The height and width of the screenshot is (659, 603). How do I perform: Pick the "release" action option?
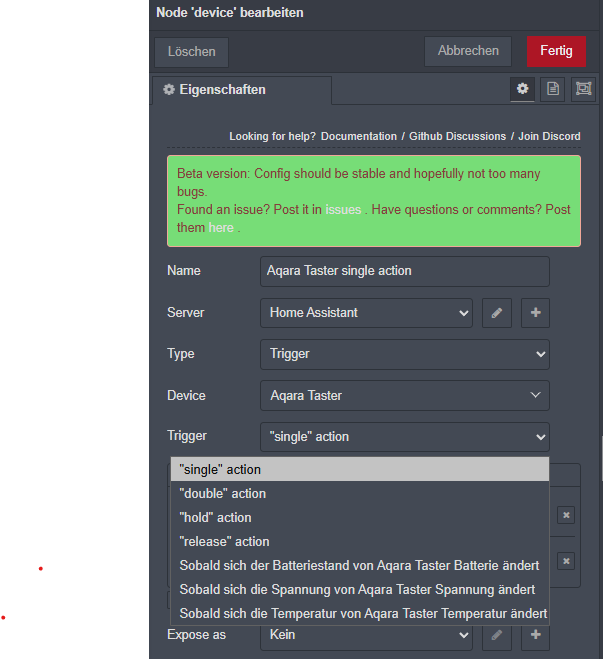pyautogui.click(x=224, y=542)
